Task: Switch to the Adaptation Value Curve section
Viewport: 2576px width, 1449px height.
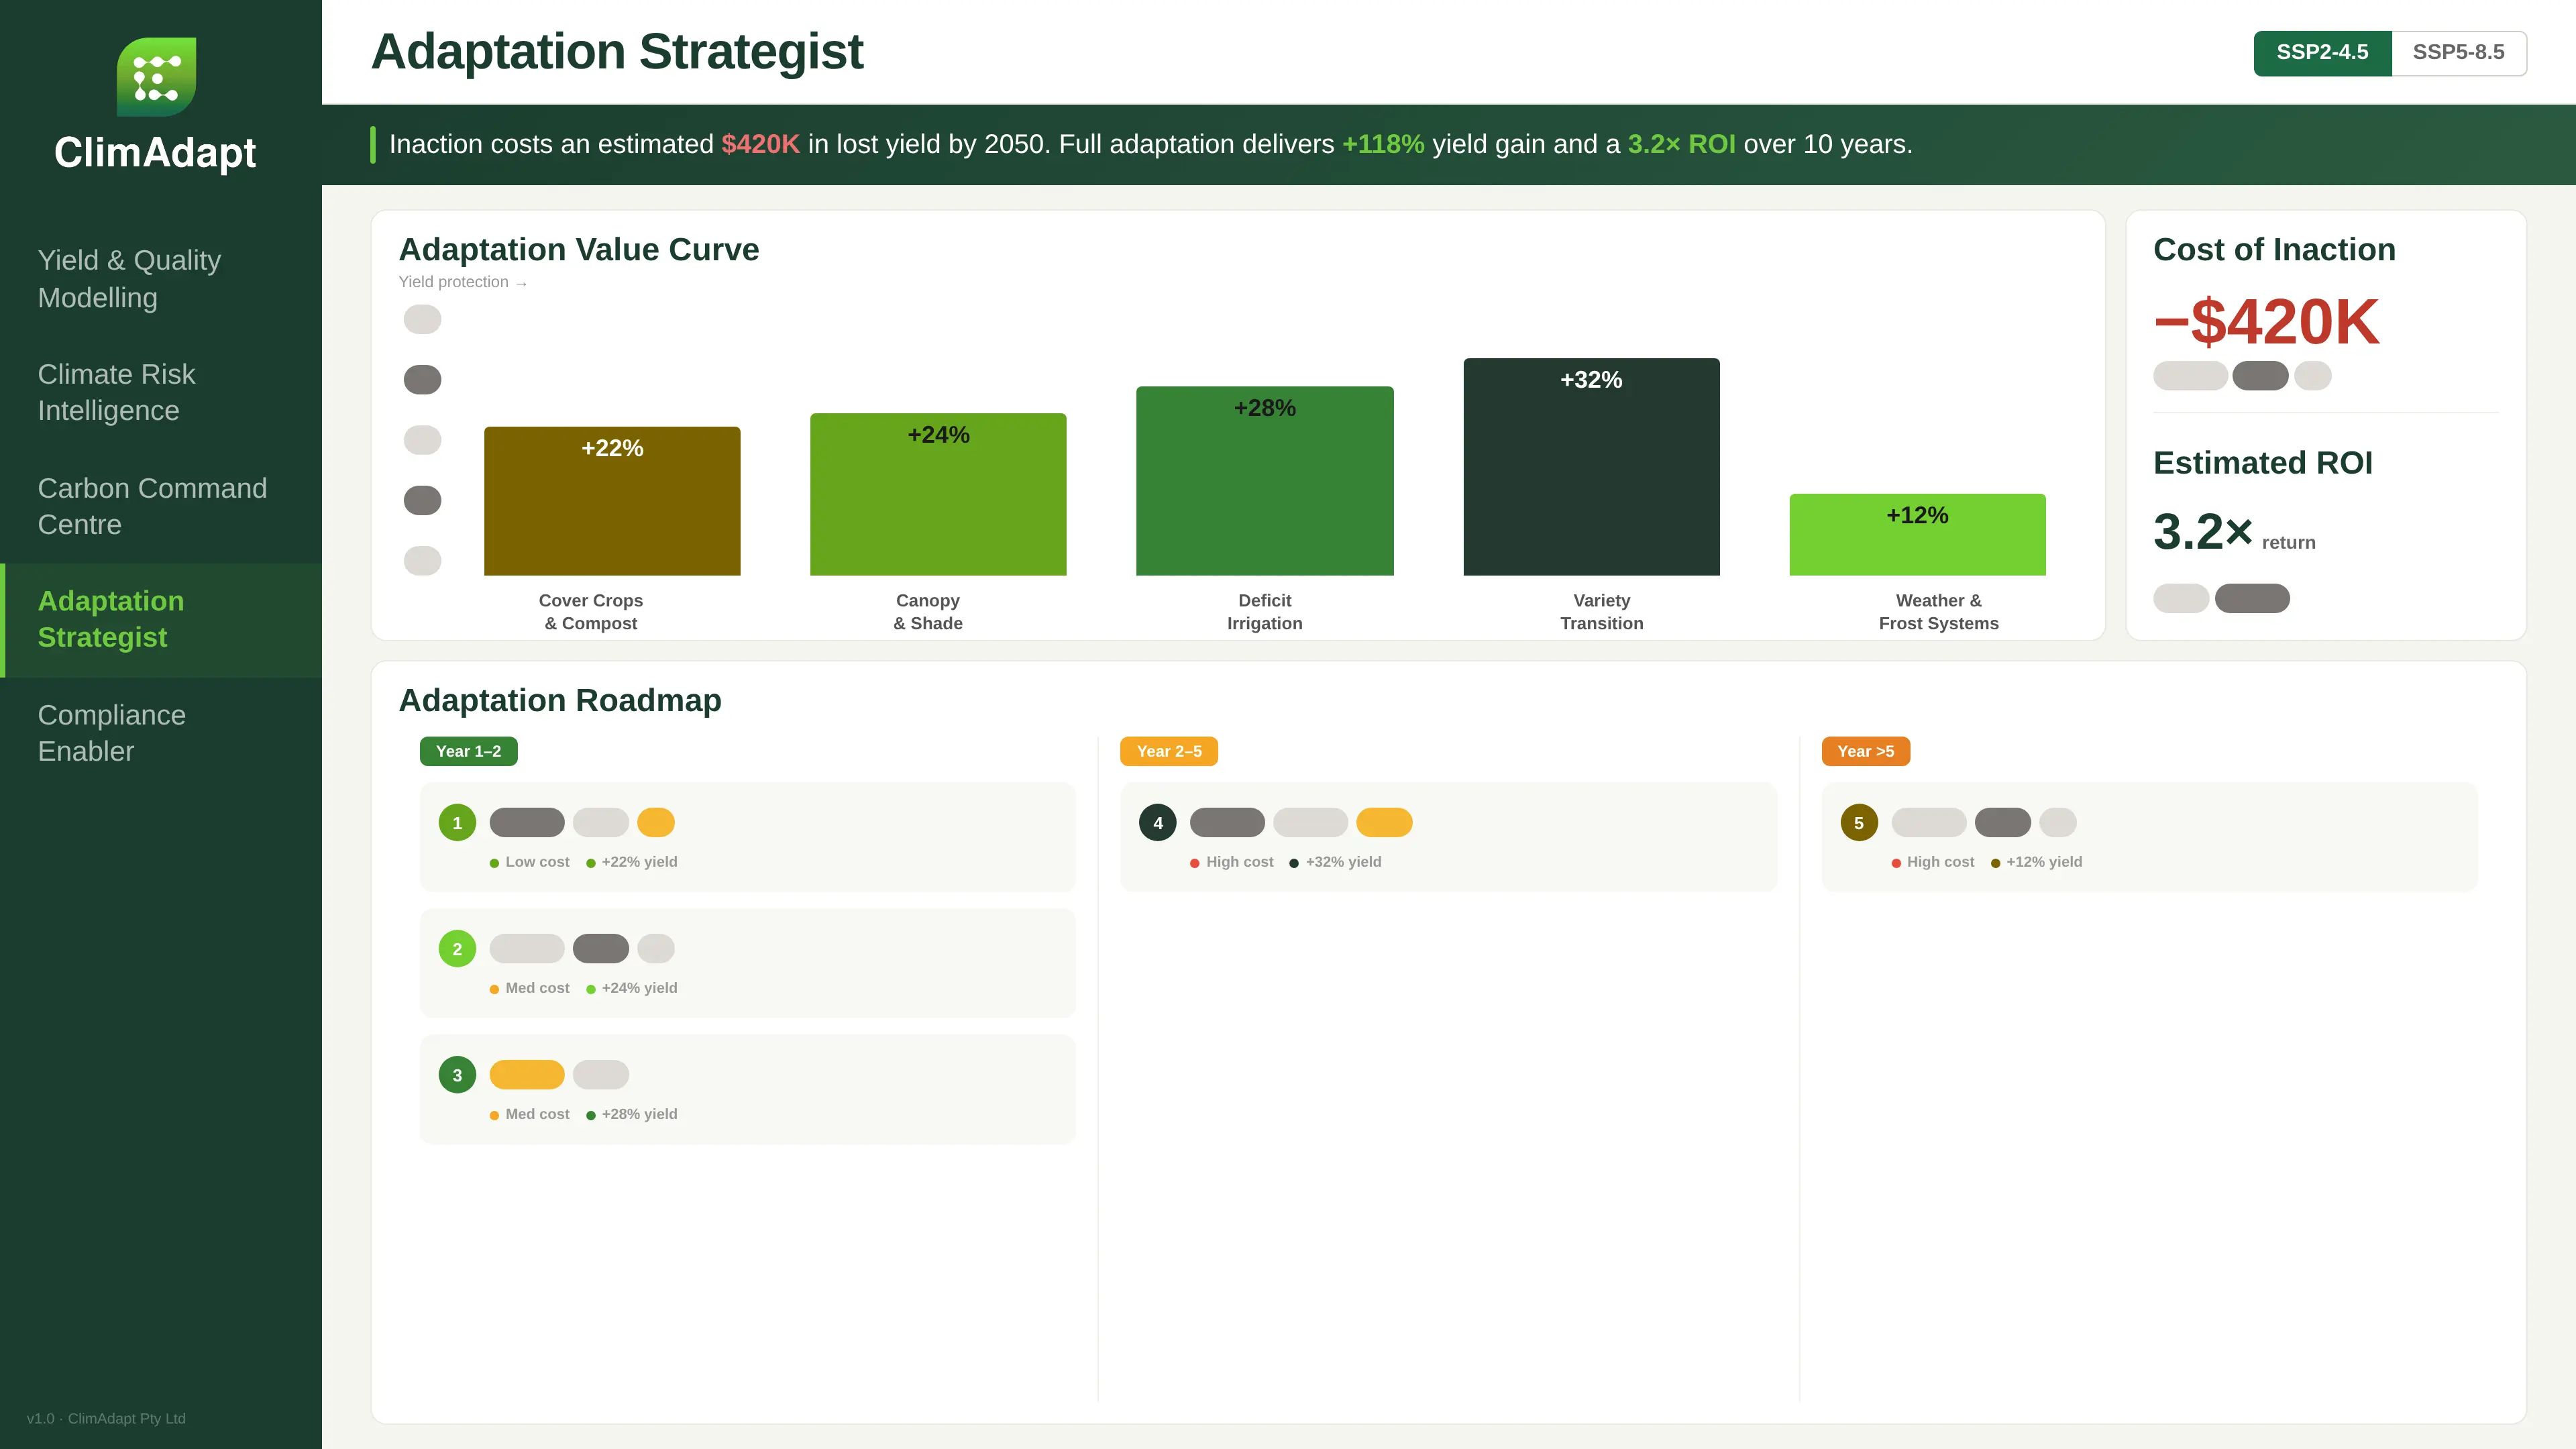Action: [x=579, y=249]
